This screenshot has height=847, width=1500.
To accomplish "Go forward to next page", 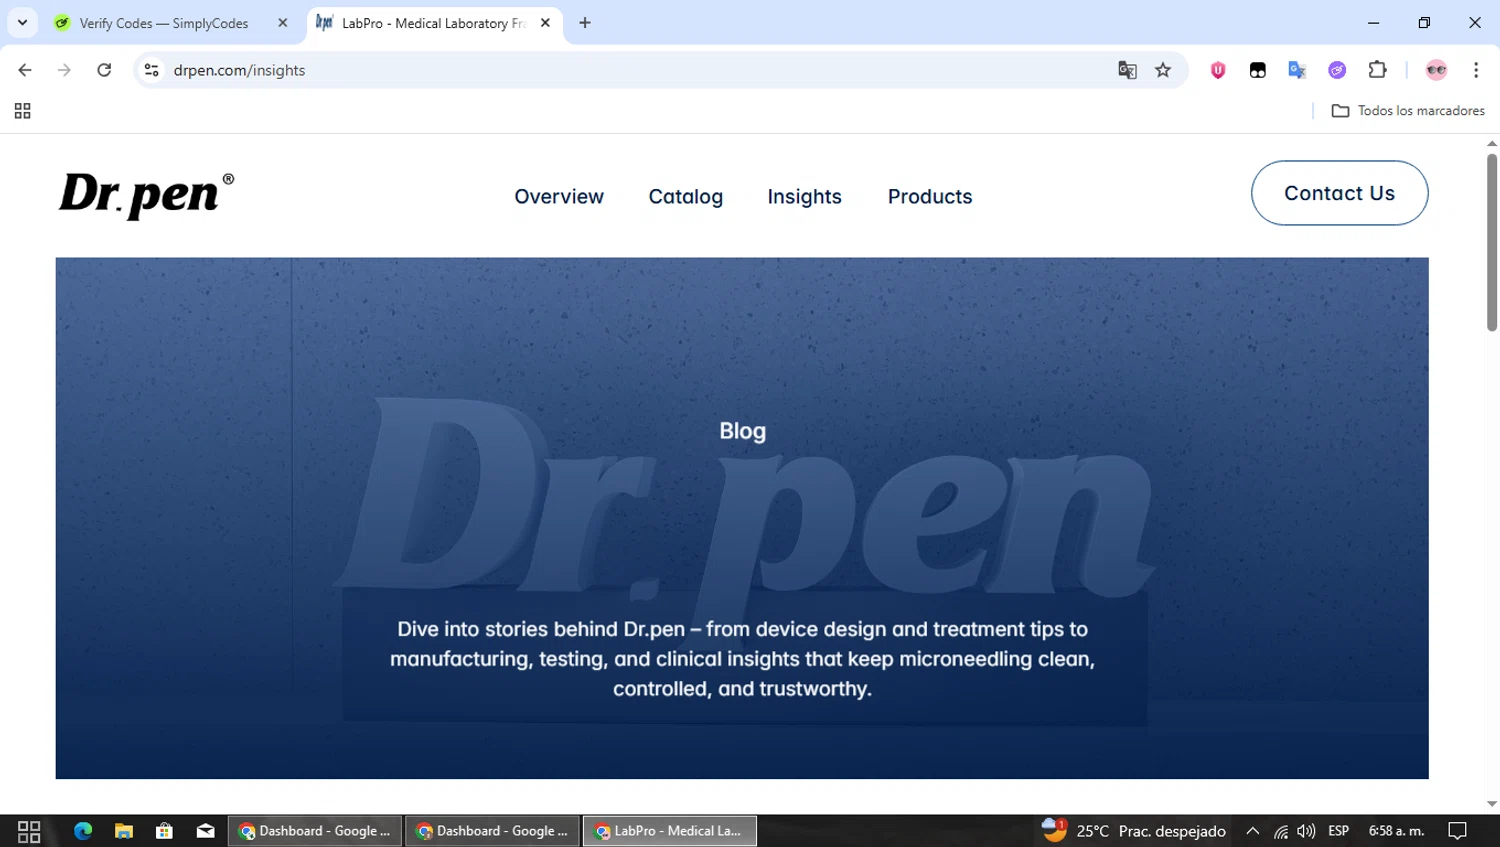I will pyautogui.click(x=64, y=70).
